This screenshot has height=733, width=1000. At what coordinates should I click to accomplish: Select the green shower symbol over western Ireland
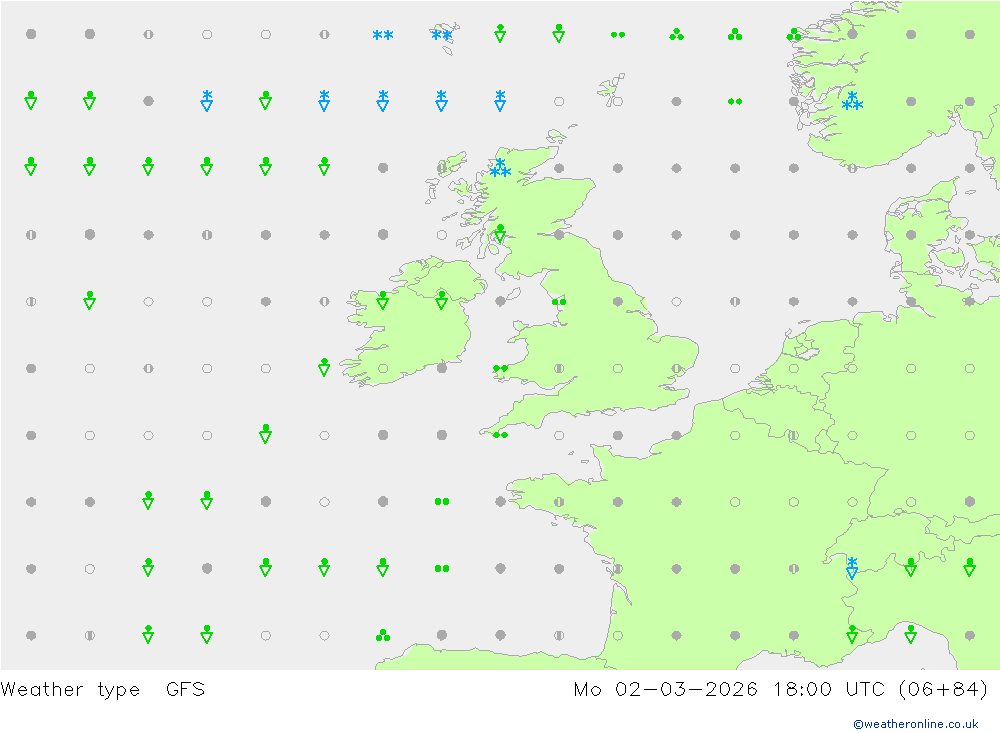[382, 300]
